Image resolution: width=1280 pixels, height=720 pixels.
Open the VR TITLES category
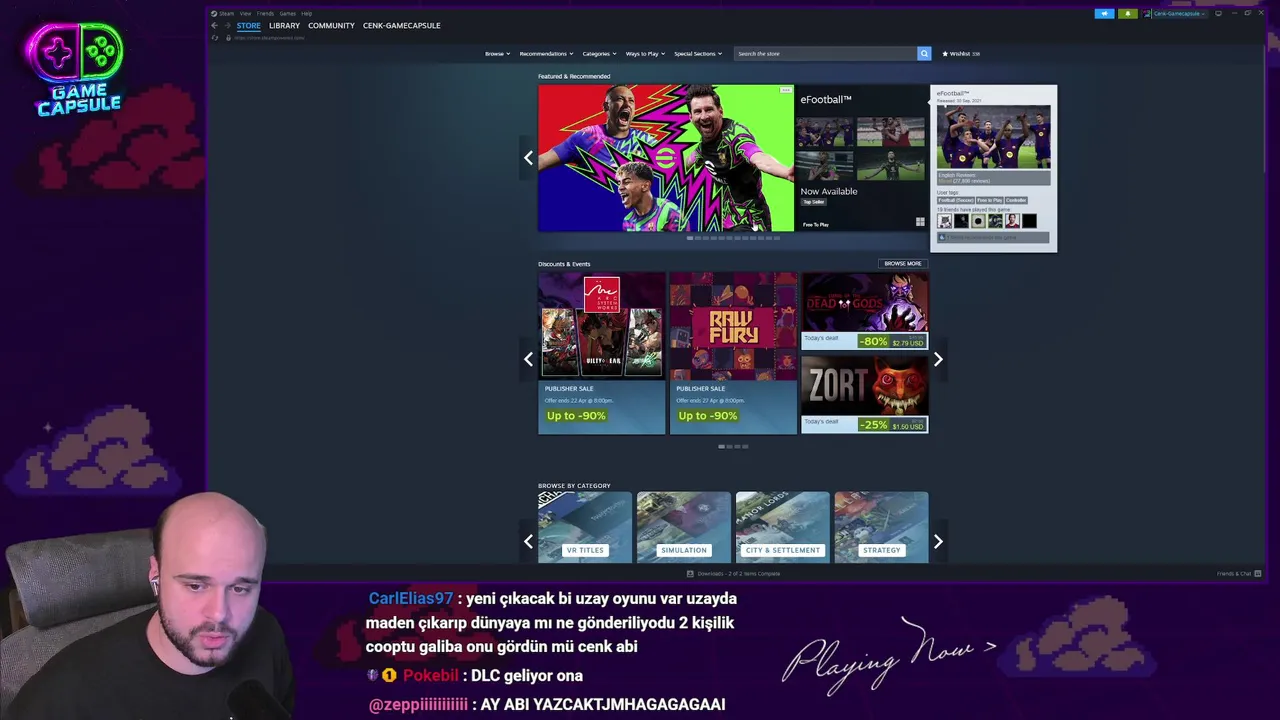click(585, 527)
